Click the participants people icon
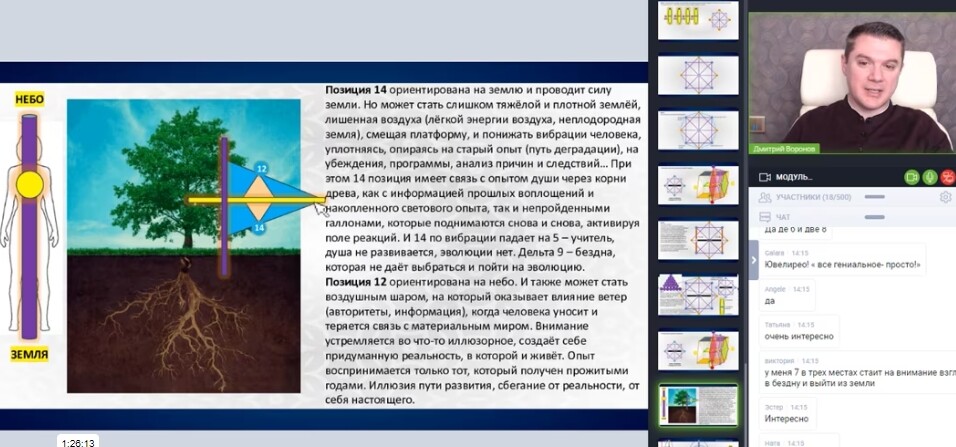 [x=765, y=197]
